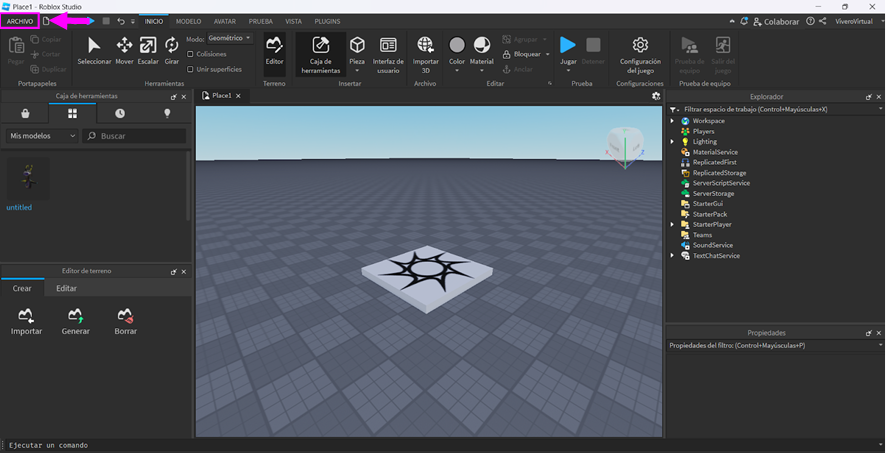Image resolution: width=886 pixels, height=475 pixels.
Task: Click the Colaborar button
Action: [776, 21]
